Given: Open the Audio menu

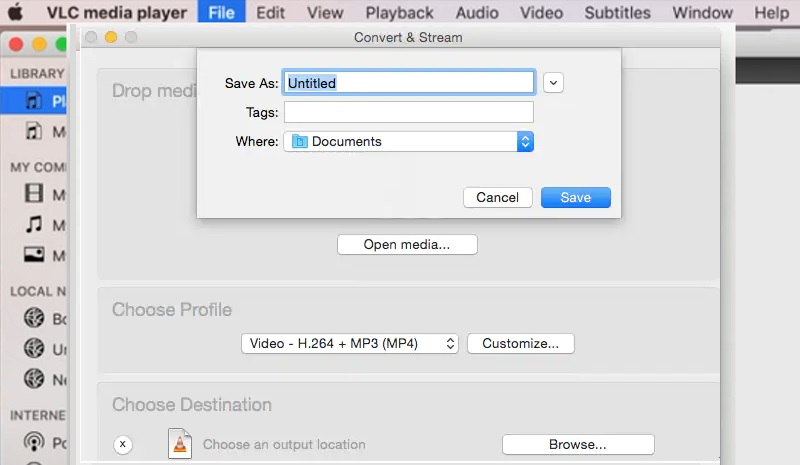Looking at the screenshot, I should 477,12.
